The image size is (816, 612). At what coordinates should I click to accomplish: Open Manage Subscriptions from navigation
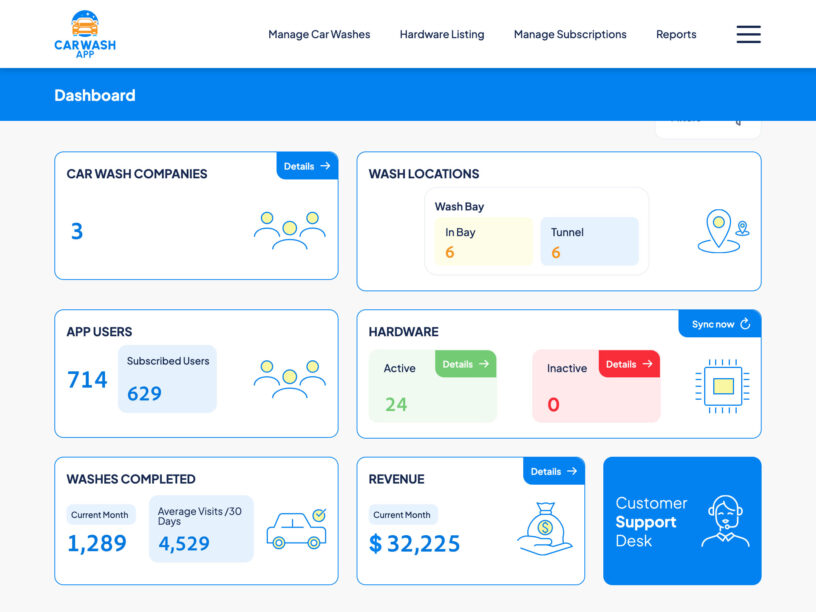point(570,34)
